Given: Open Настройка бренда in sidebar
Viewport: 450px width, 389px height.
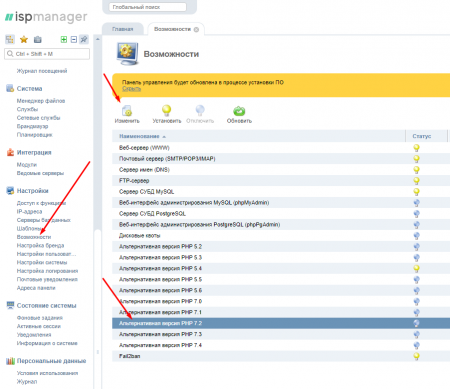Looking at the screenshot, I should pos(40,245).
